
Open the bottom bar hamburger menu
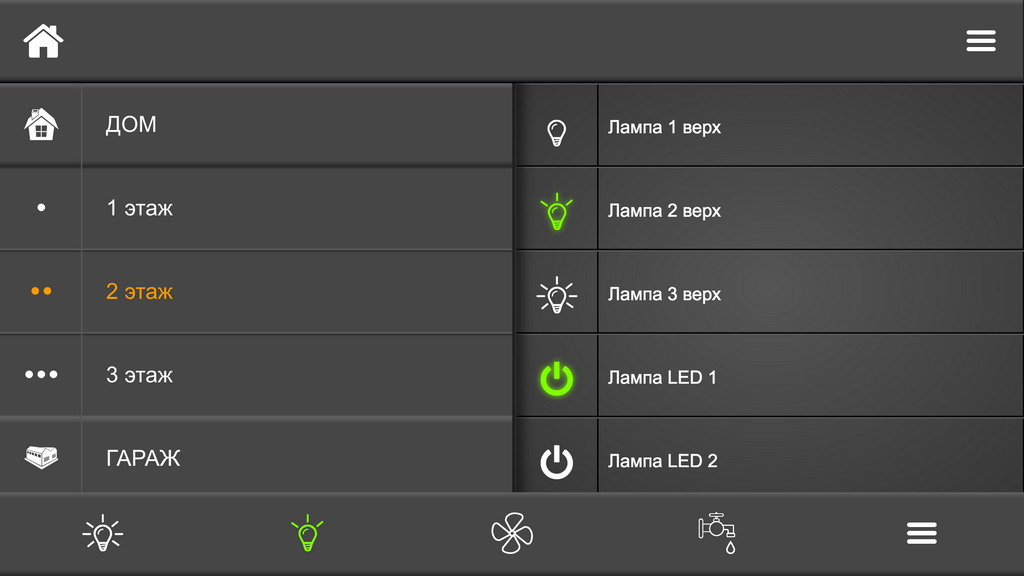pos(921,533)
